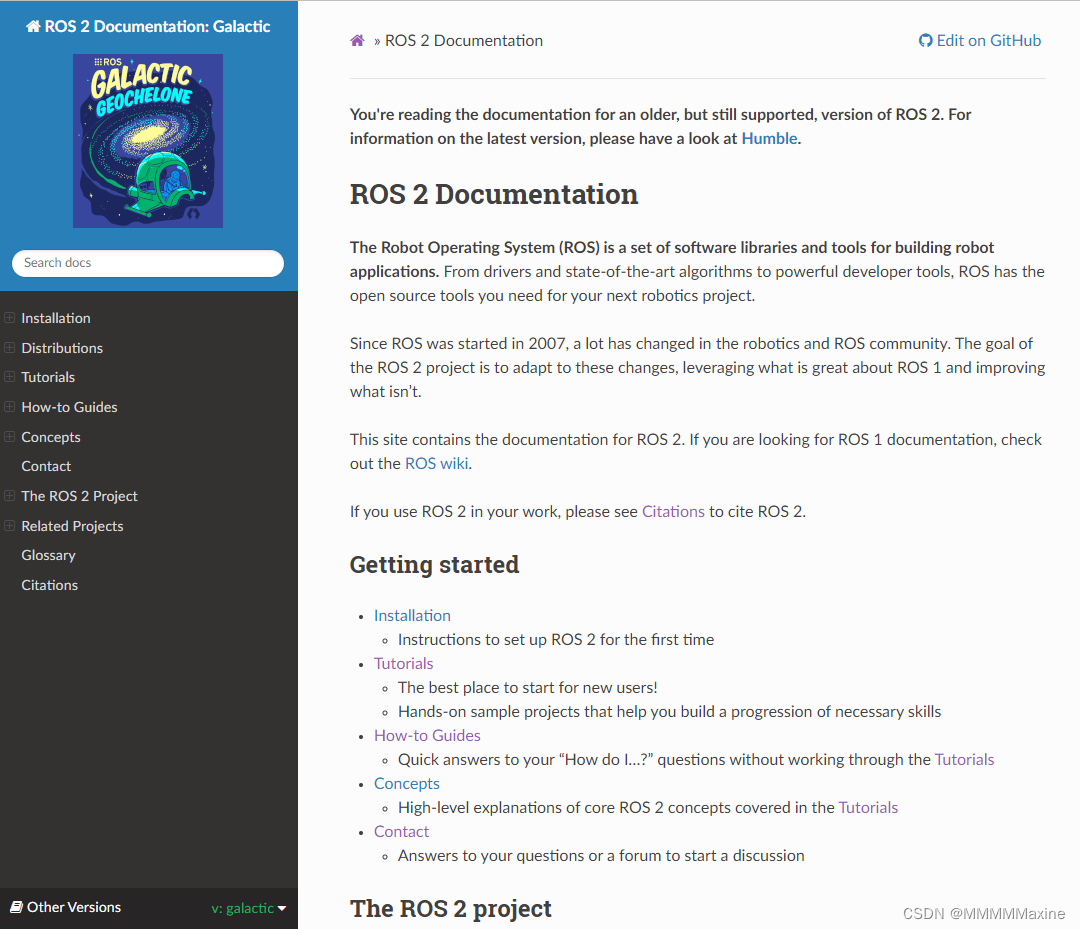
Task: Focus the Search docs field
Action: tap(148, 263)
